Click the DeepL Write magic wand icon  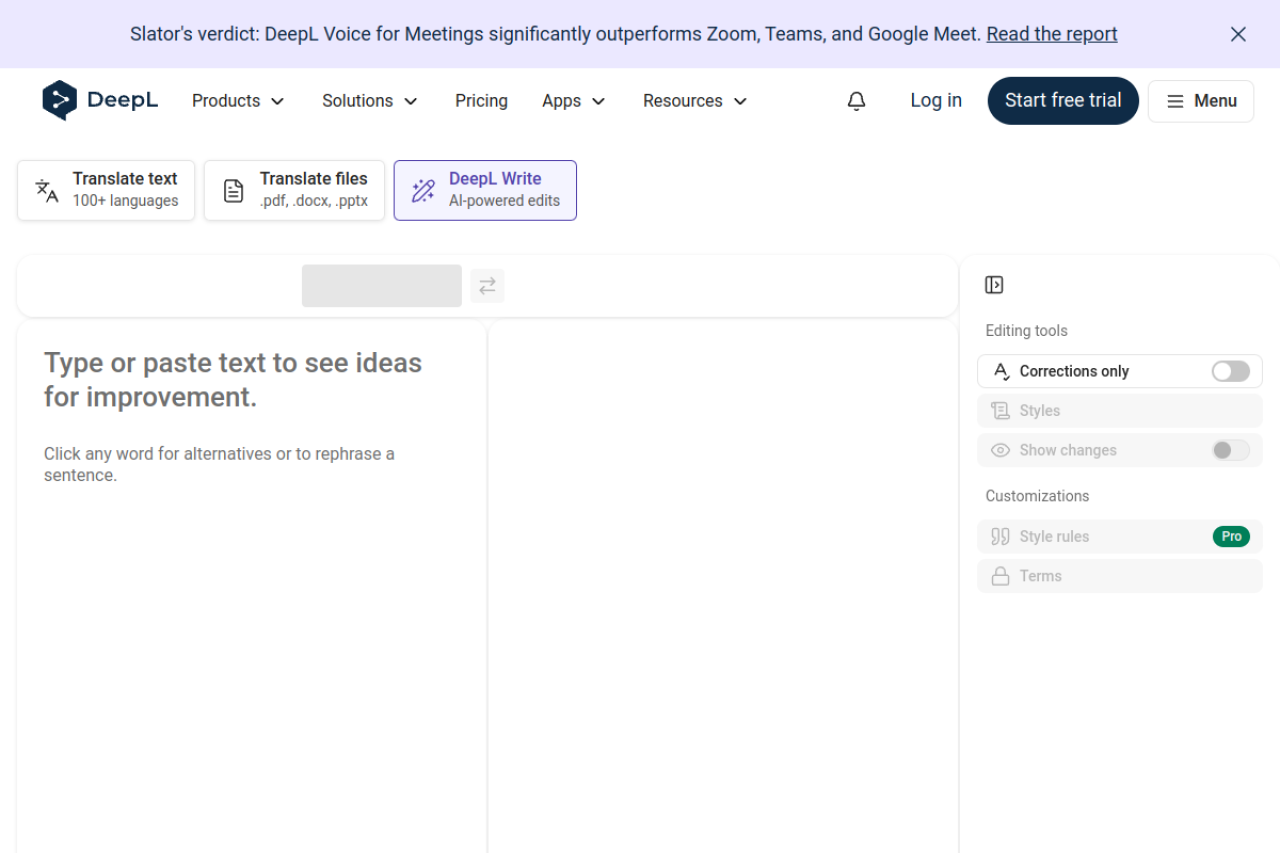[x=423, y=190]
